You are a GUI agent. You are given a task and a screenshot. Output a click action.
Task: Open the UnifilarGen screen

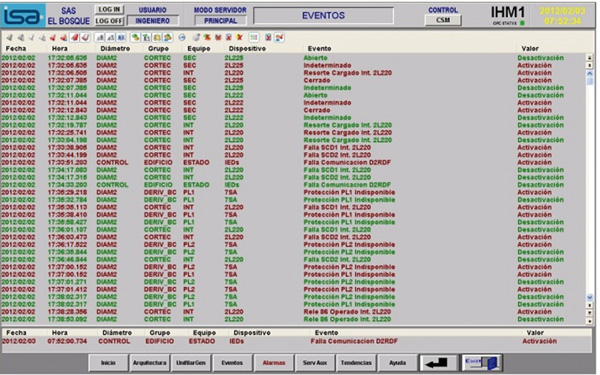point(191,362)
